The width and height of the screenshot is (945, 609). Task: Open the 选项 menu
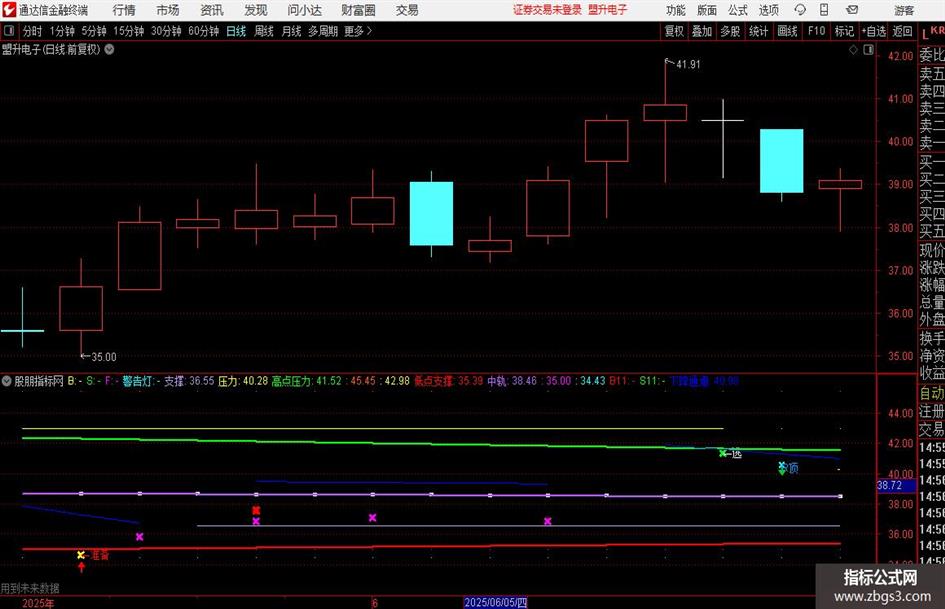pos(768,10)
